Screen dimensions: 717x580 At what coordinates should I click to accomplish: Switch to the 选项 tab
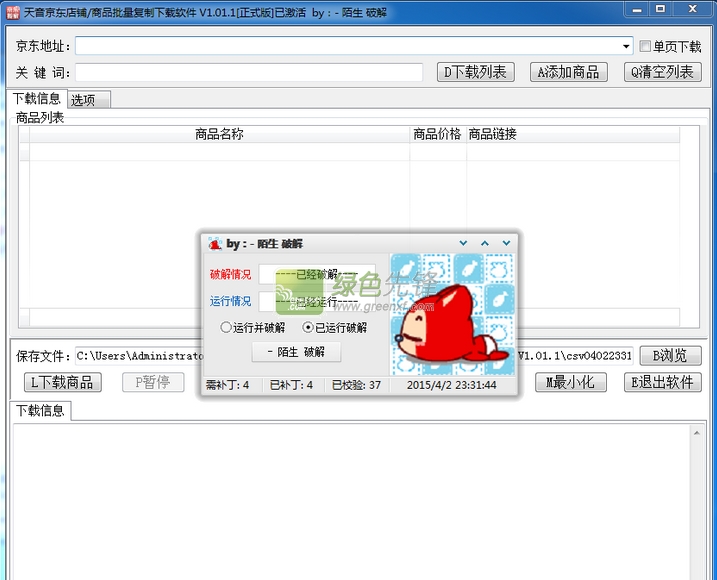click(x=89, y=100)
